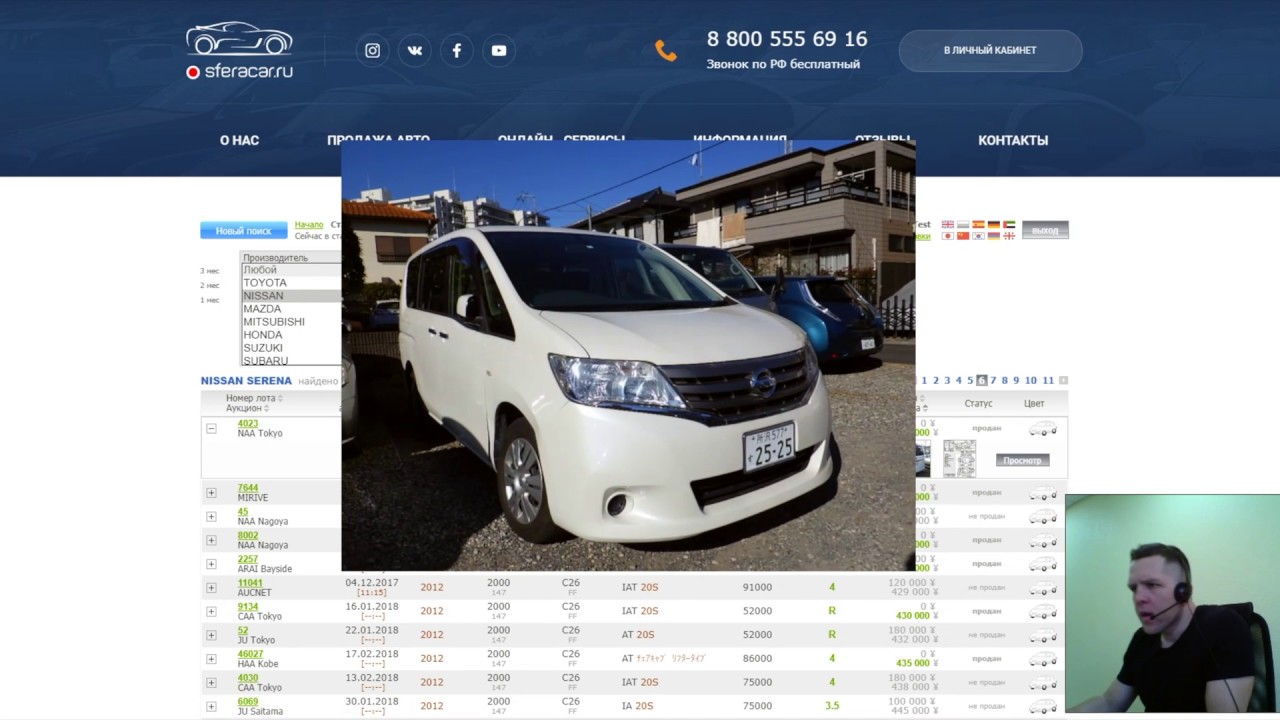Expand lot 8002 NAA Nagoya row
1280x720 pixels.
pyautogui.click(x=211, y=540)
